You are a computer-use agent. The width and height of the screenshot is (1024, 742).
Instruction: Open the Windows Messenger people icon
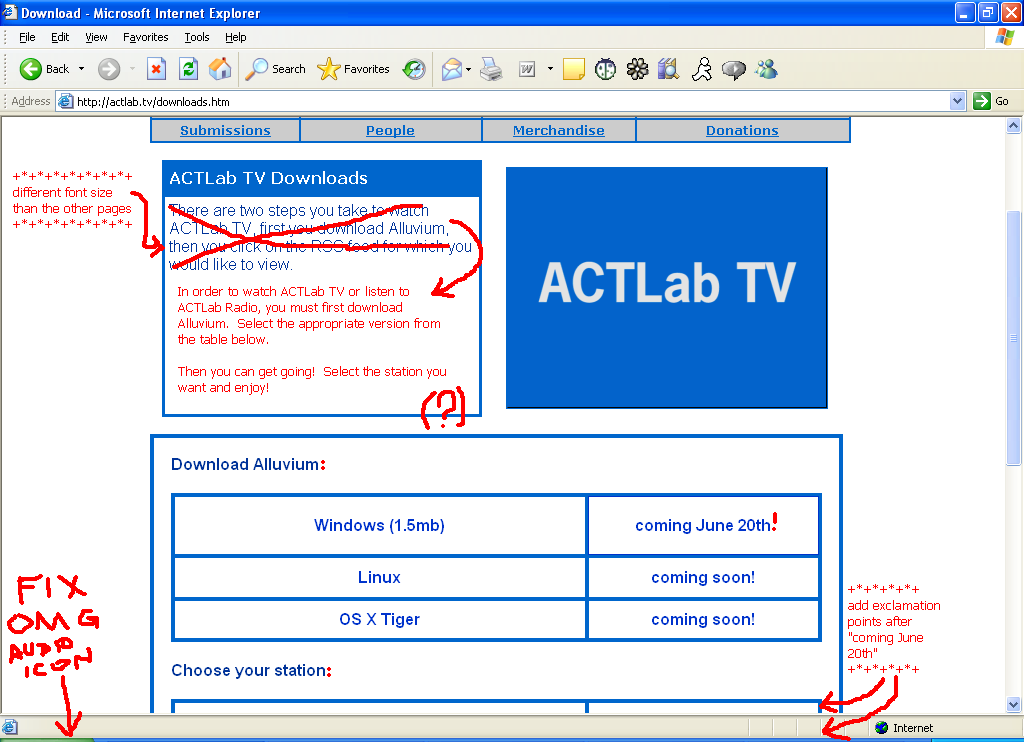[x=767, y=69]
